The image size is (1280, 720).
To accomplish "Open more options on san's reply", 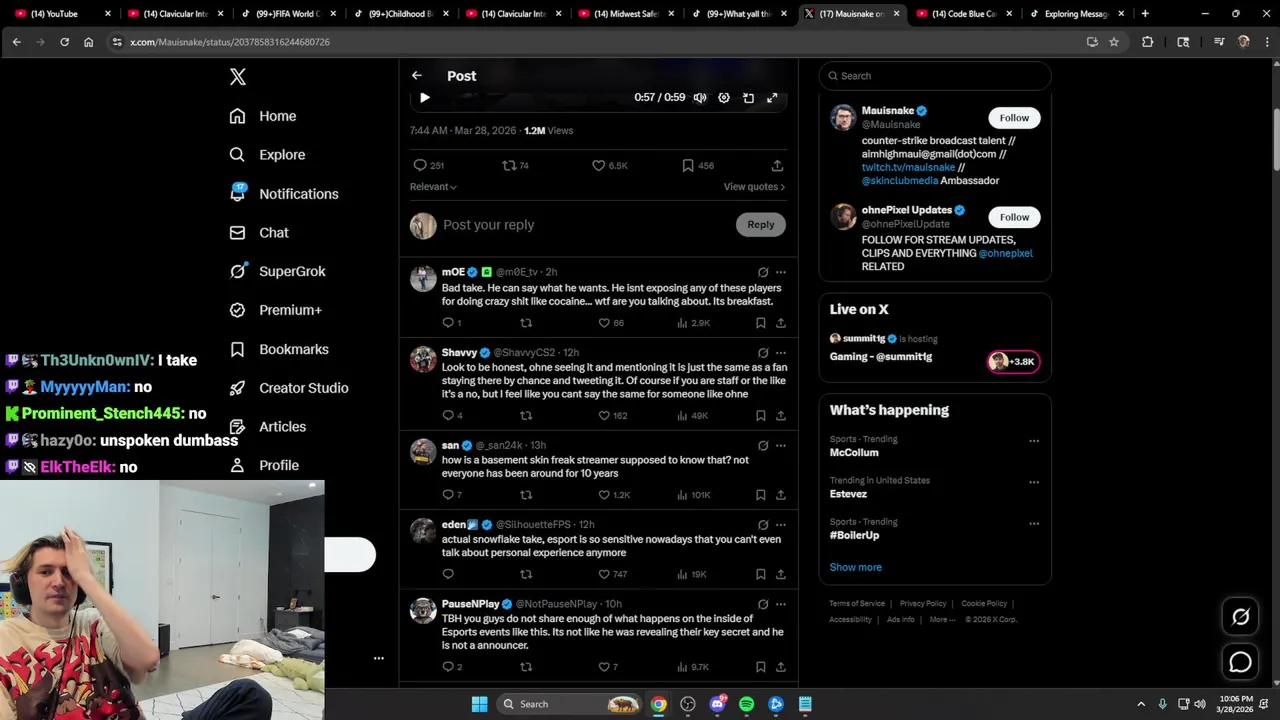I will coord(781,445).
